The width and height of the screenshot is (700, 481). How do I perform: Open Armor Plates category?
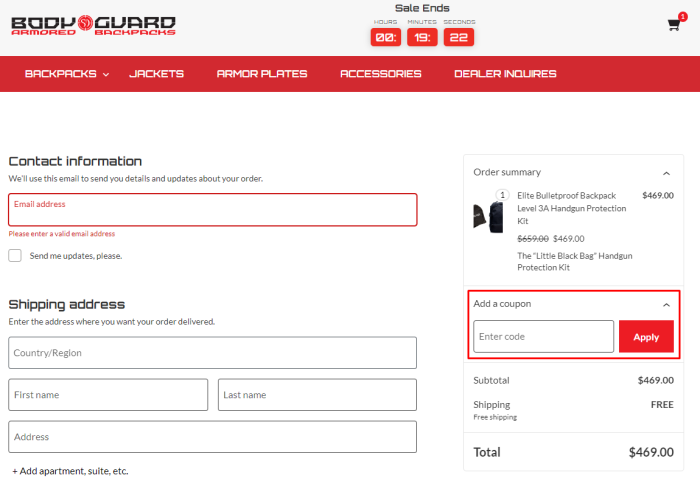coord(261,74)
